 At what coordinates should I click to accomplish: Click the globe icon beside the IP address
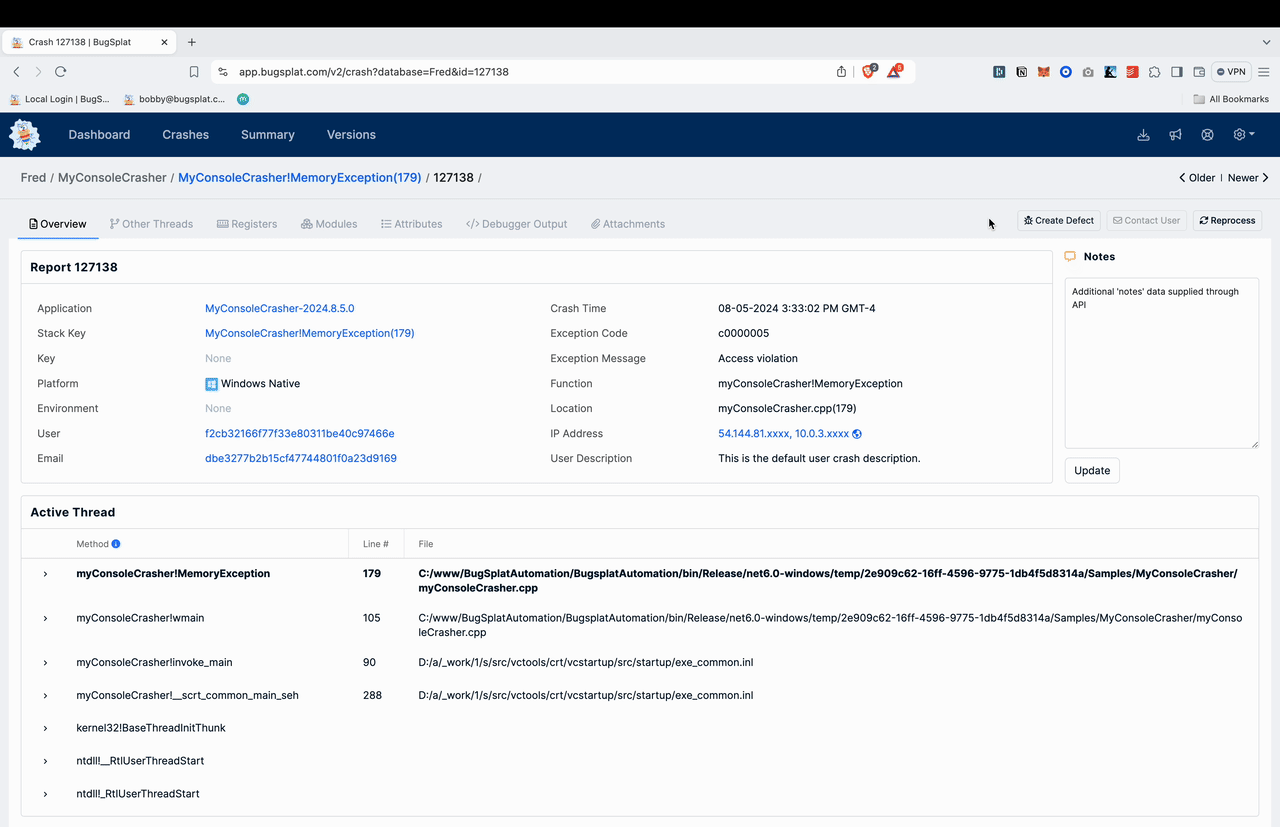857,434
